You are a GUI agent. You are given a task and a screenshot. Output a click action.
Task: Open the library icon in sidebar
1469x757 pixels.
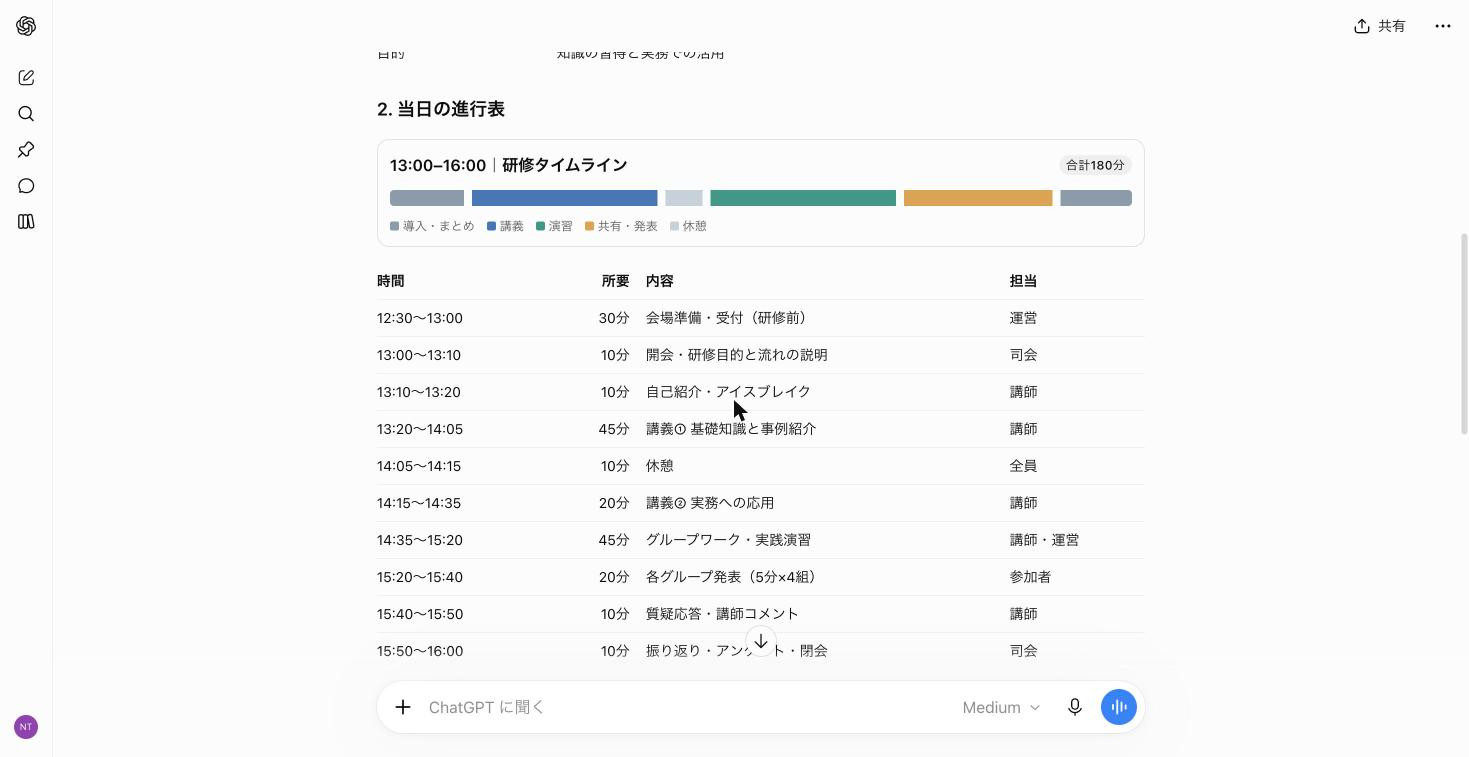(26, 222)
